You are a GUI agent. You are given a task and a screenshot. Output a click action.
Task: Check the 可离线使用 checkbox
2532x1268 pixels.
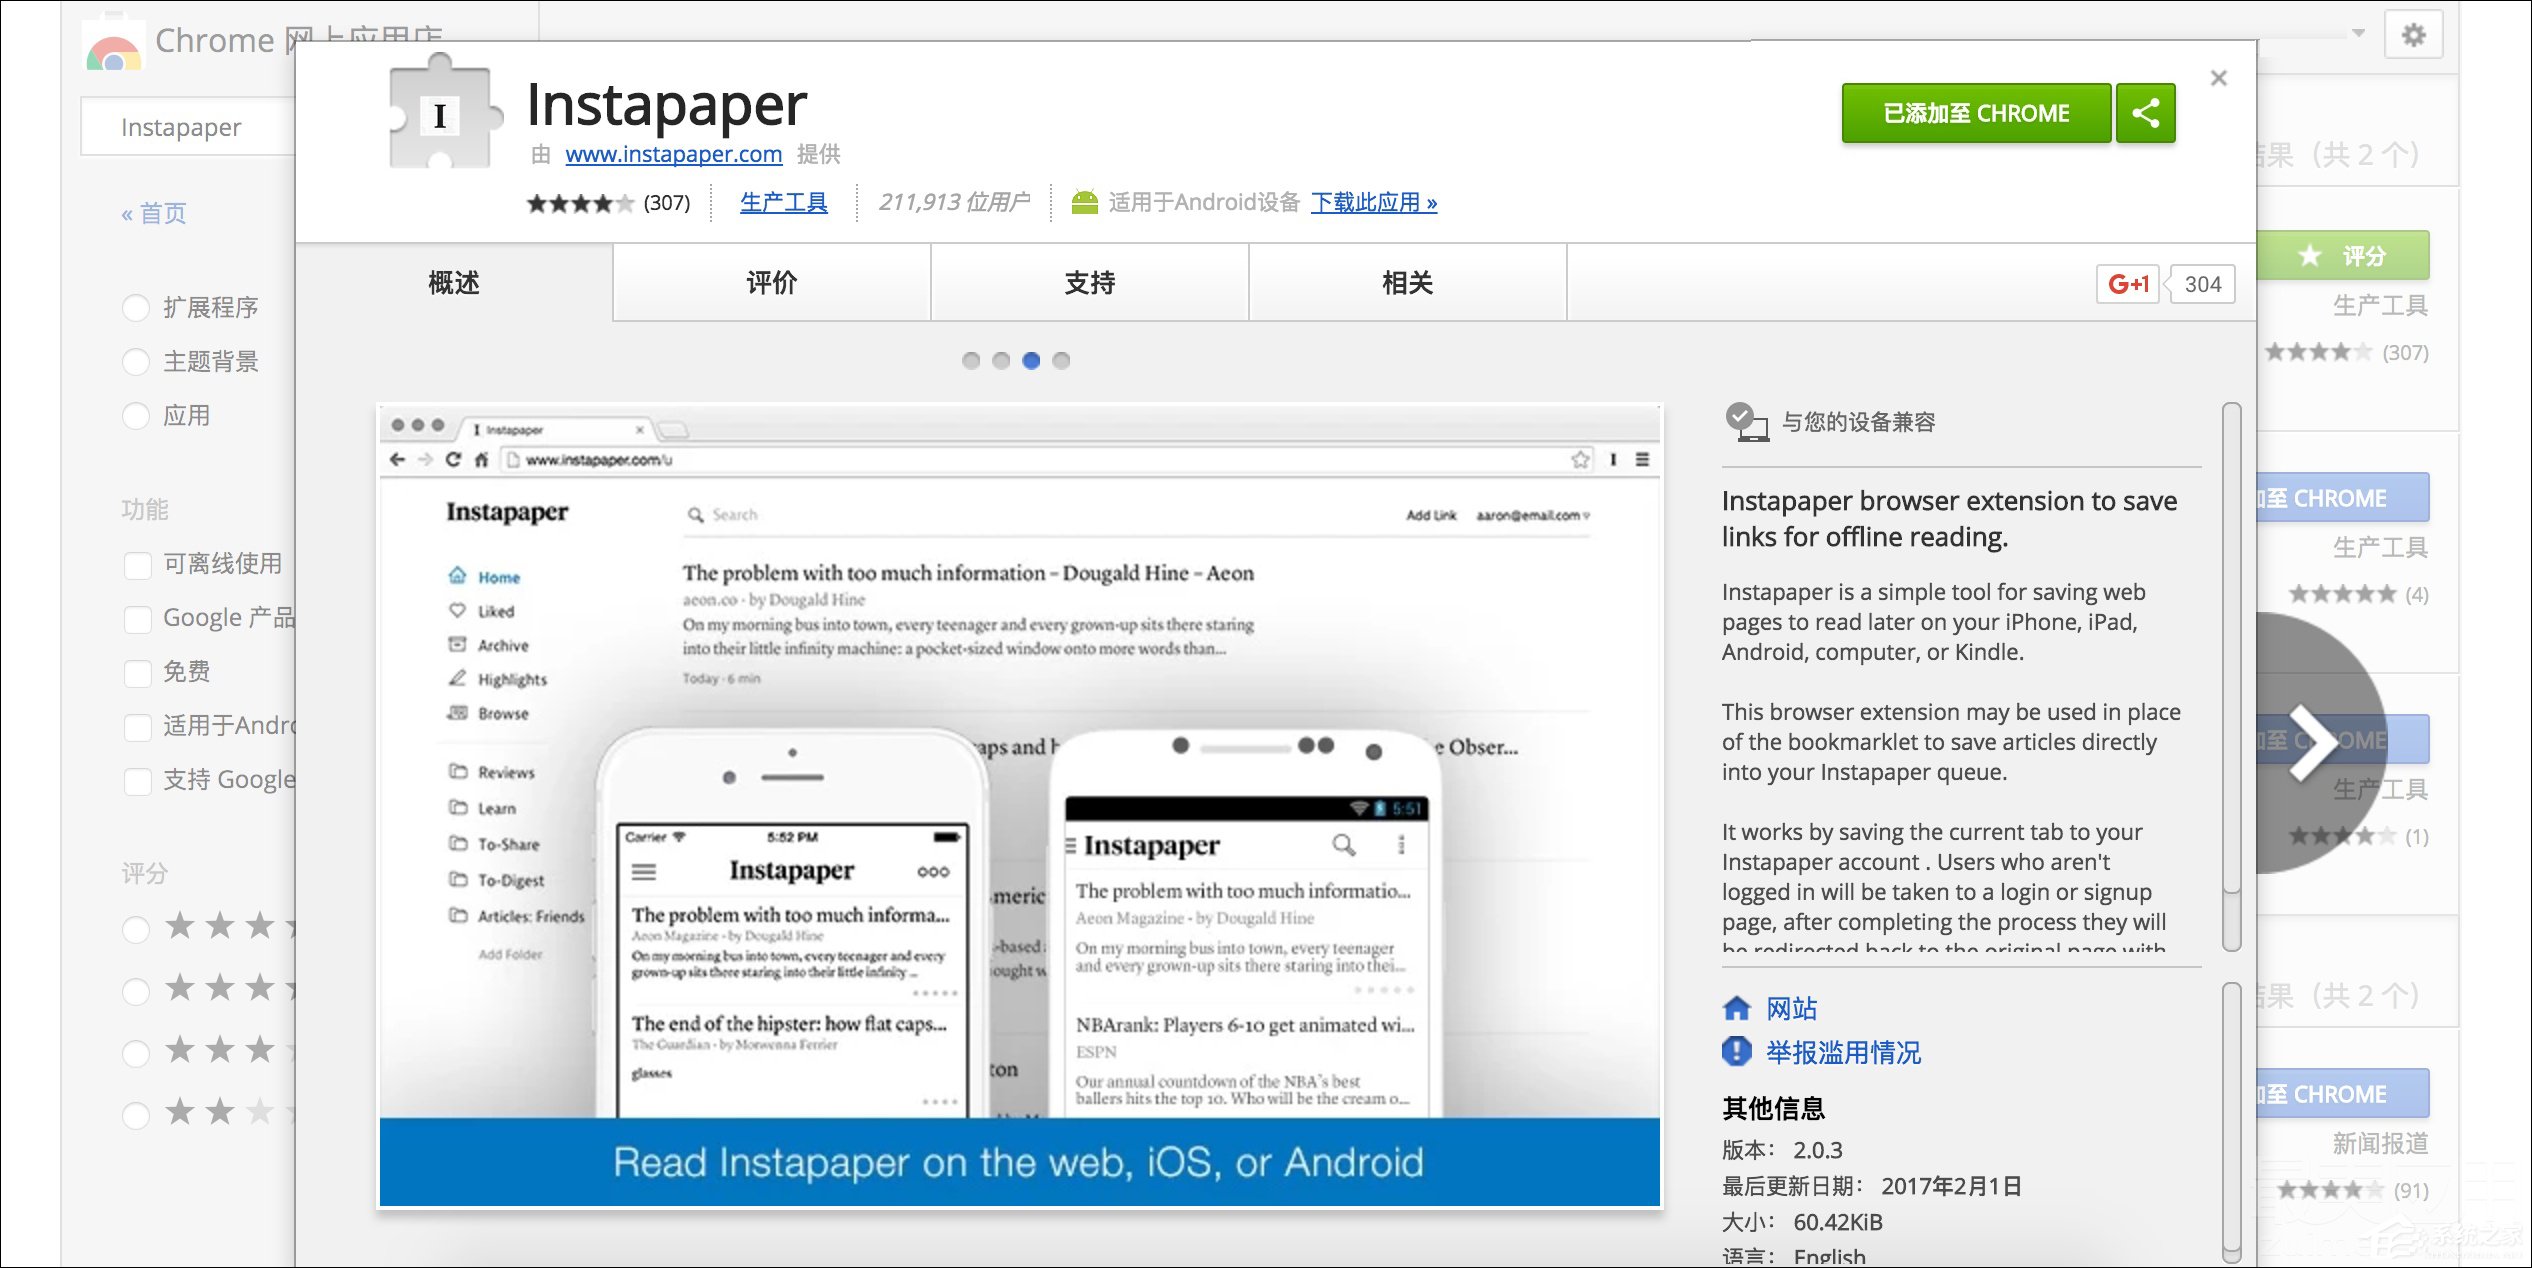tap(138, 565)
